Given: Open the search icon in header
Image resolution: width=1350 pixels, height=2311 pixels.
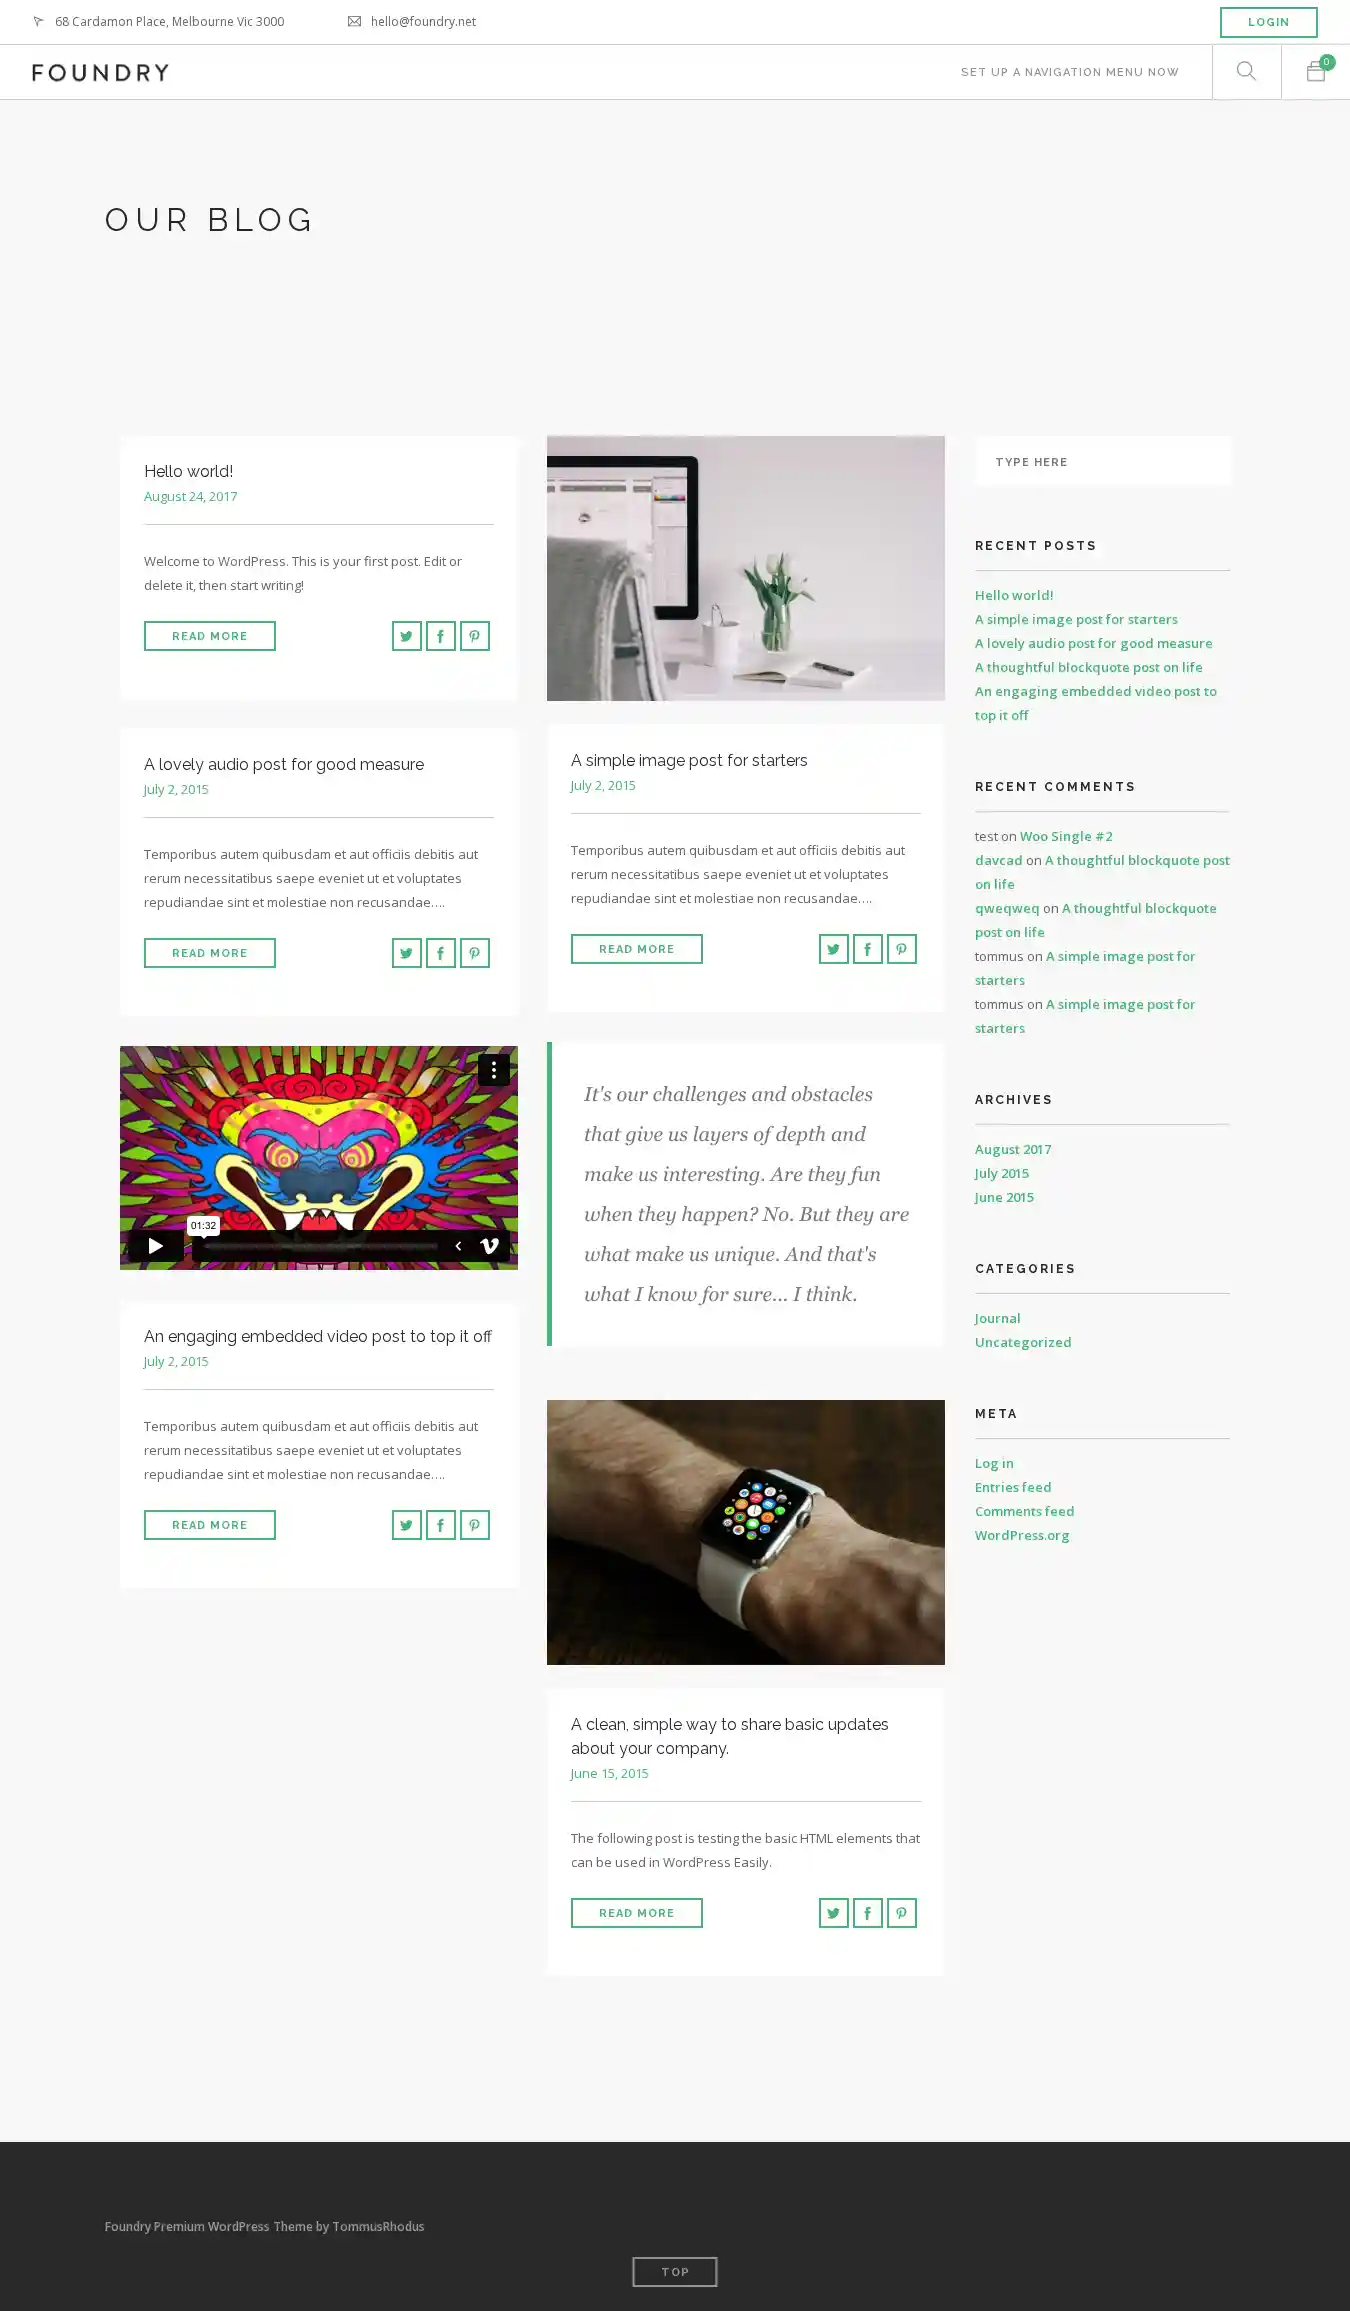Looking at the screenshot, I should coord(1246,71).
